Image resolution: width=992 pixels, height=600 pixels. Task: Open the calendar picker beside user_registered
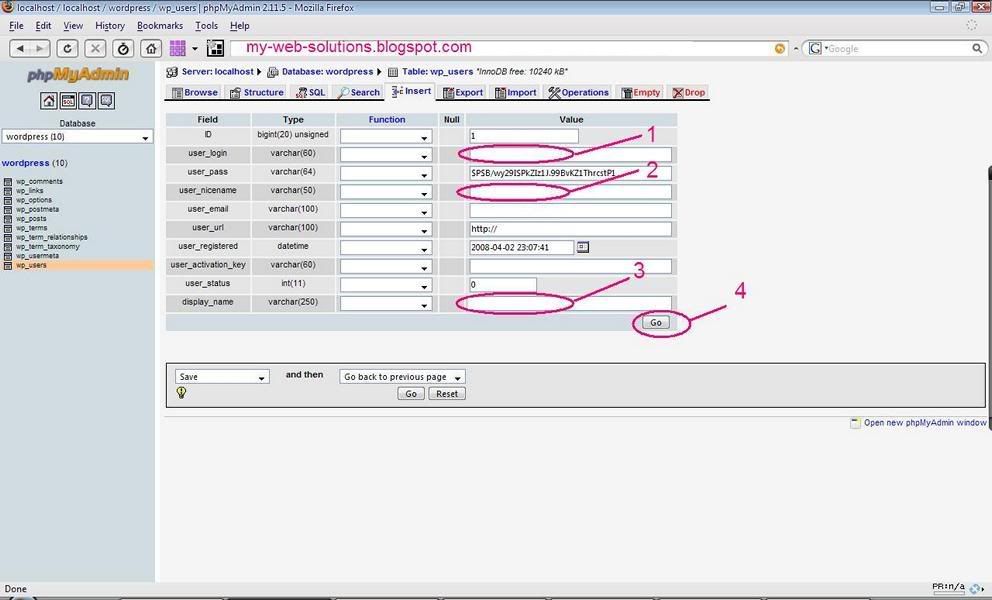[583, 247]
